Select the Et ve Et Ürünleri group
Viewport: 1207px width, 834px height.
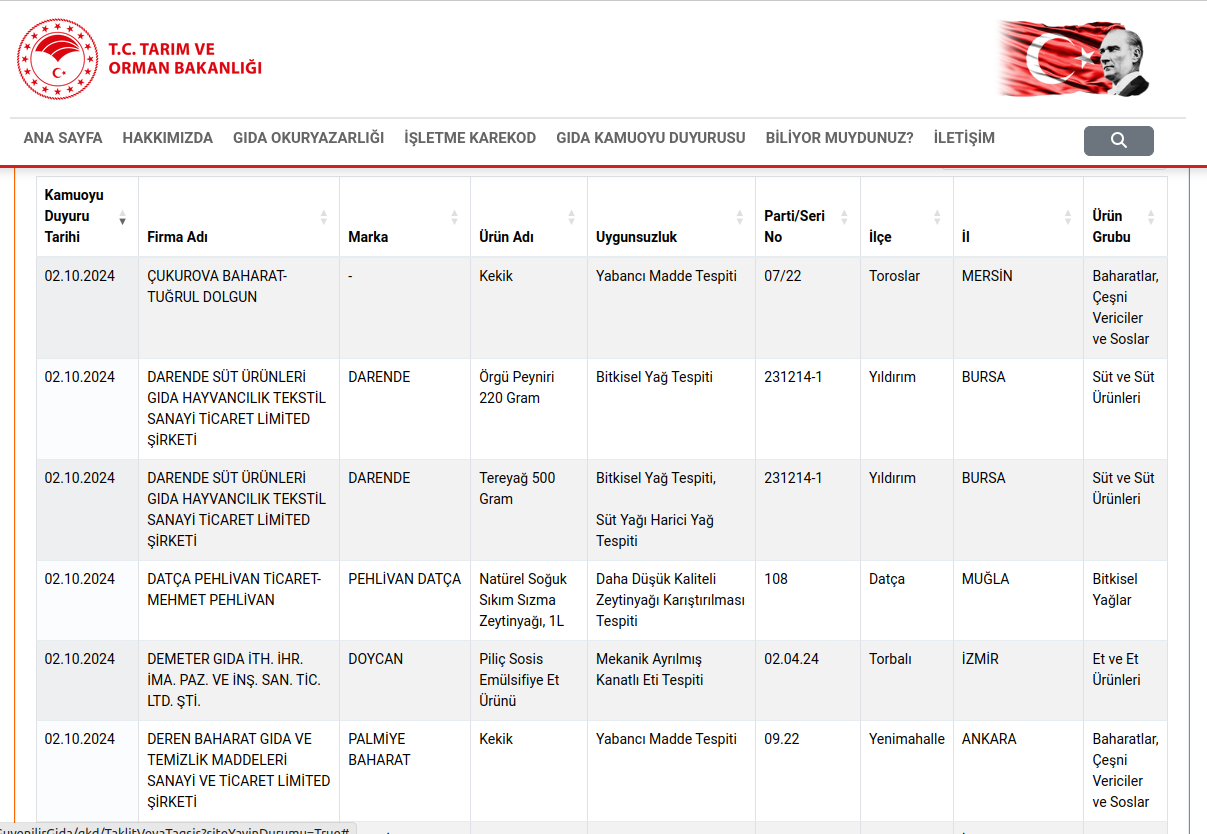coord(1117,669)
